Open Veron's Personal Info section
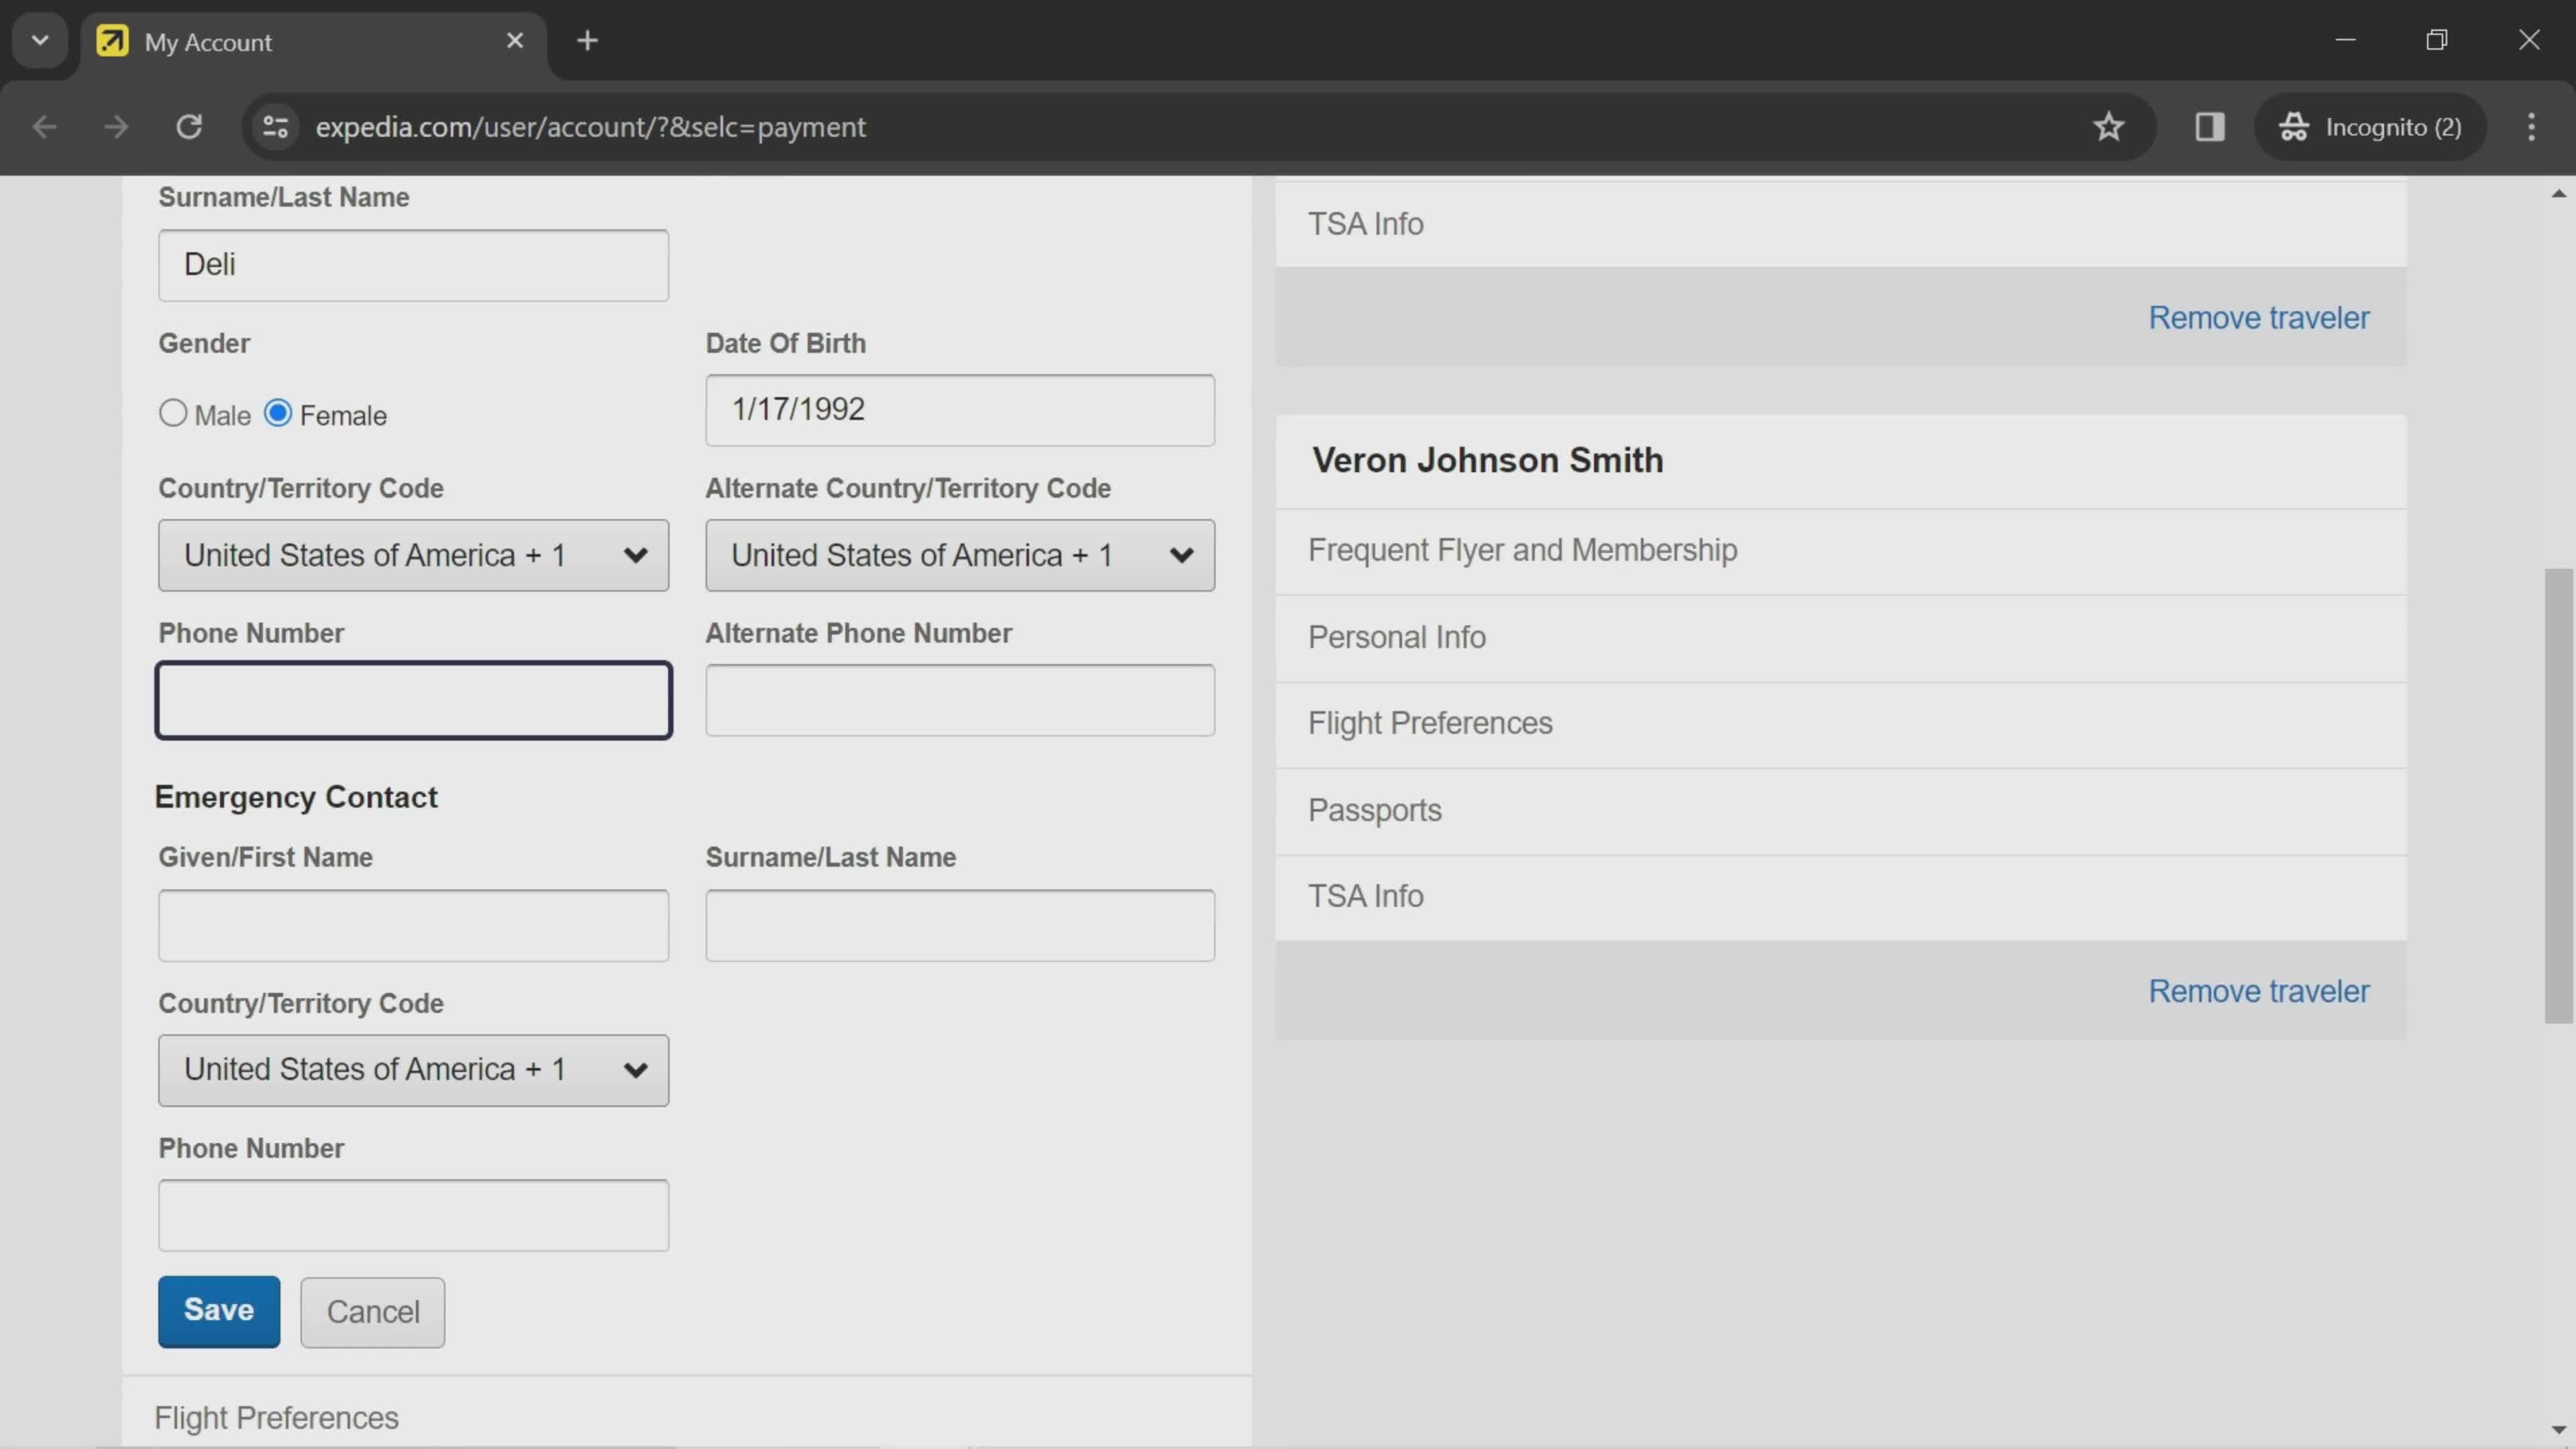 (1841, 638)
